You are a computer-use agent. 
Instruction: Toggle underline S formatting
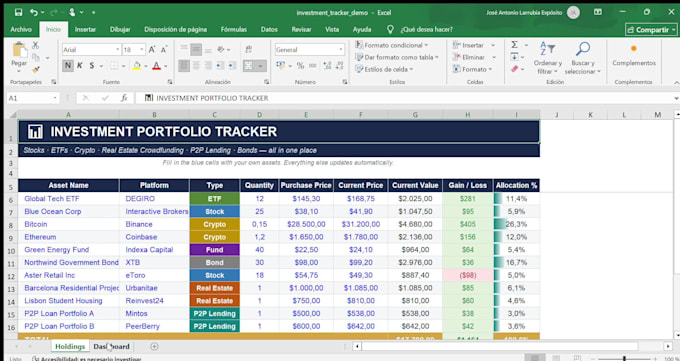tap(92, 66)
